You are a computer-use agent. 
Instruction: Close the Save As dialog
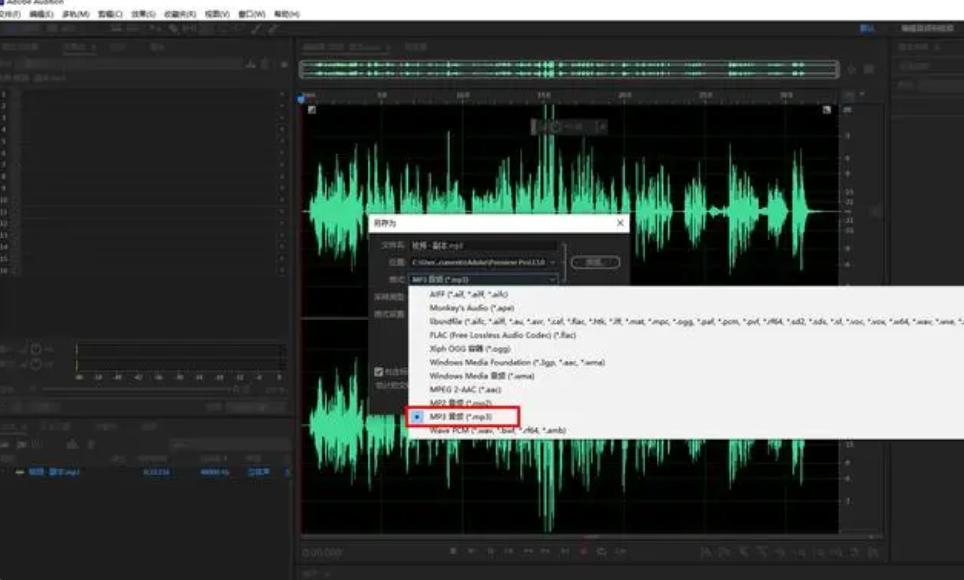pyautogui.click(x=620, y=223)
